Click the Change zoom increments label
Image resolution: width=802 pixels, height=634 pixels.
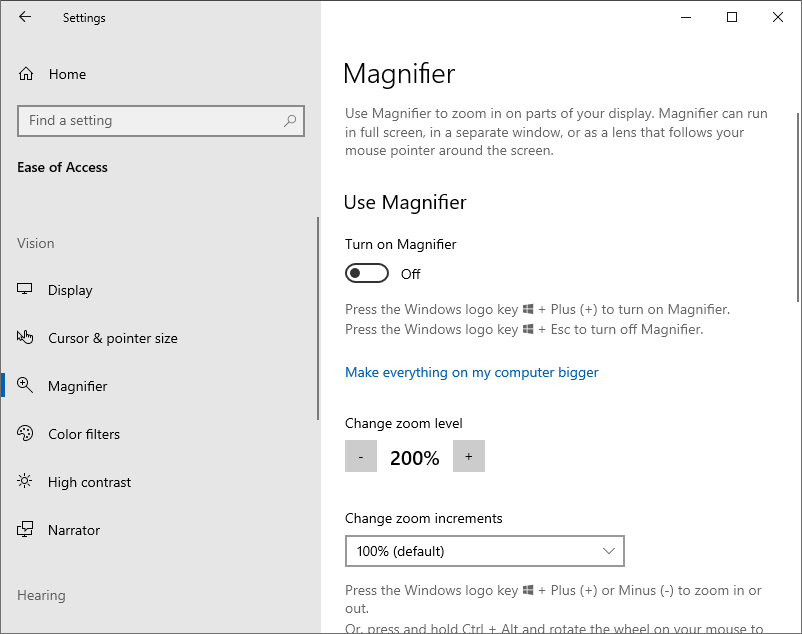[424, 518]
